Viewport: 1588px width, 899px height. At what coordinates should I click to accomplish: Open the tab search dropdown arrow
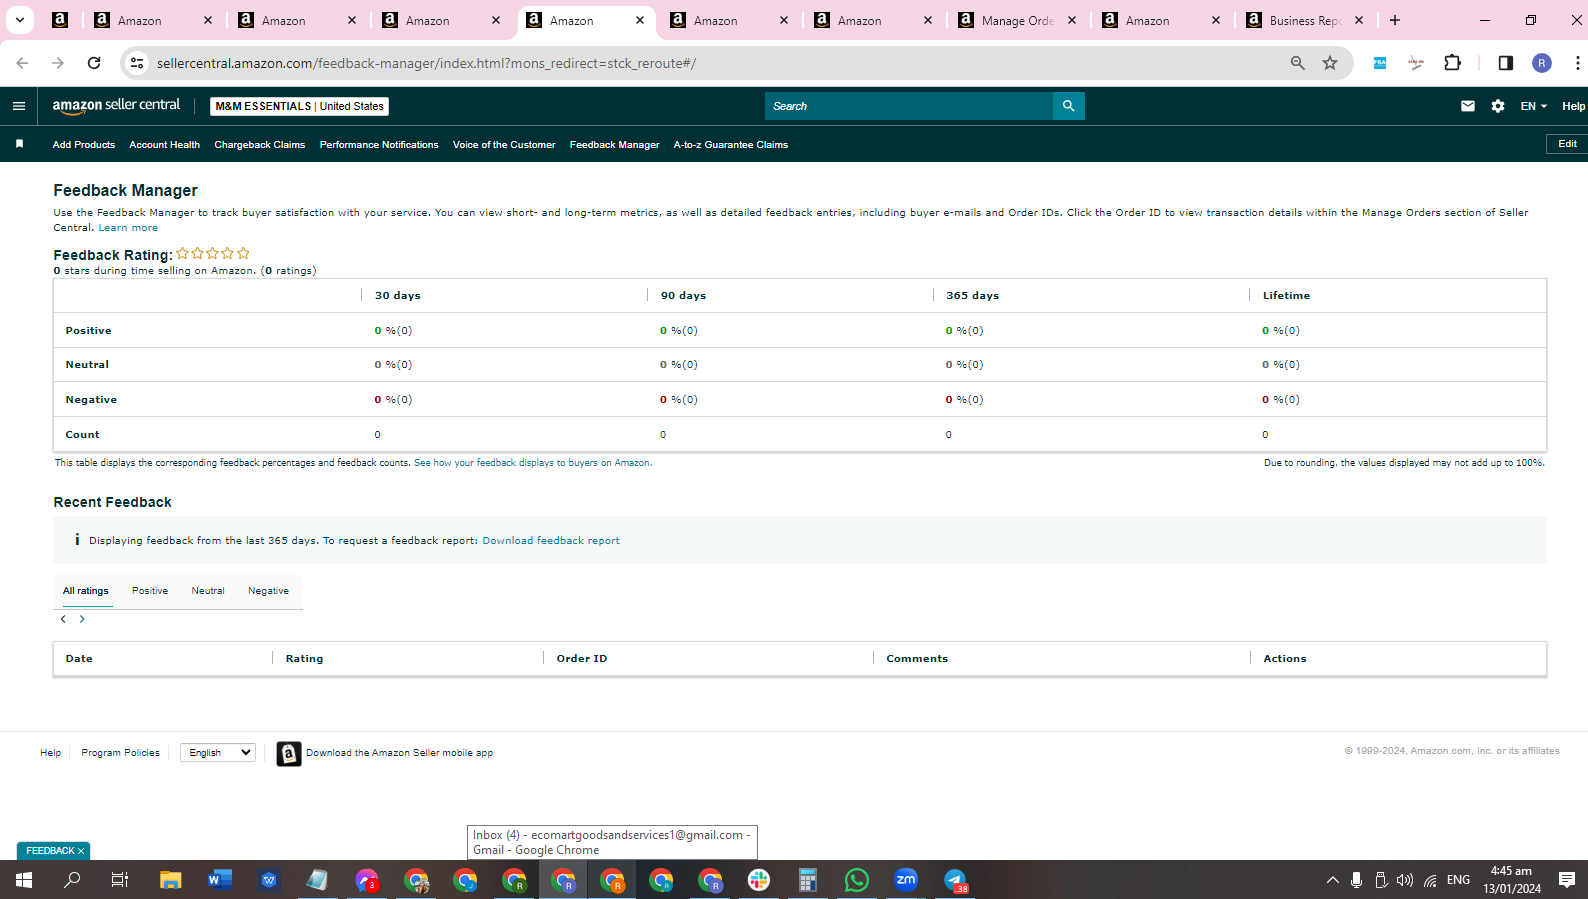(19, 20)
